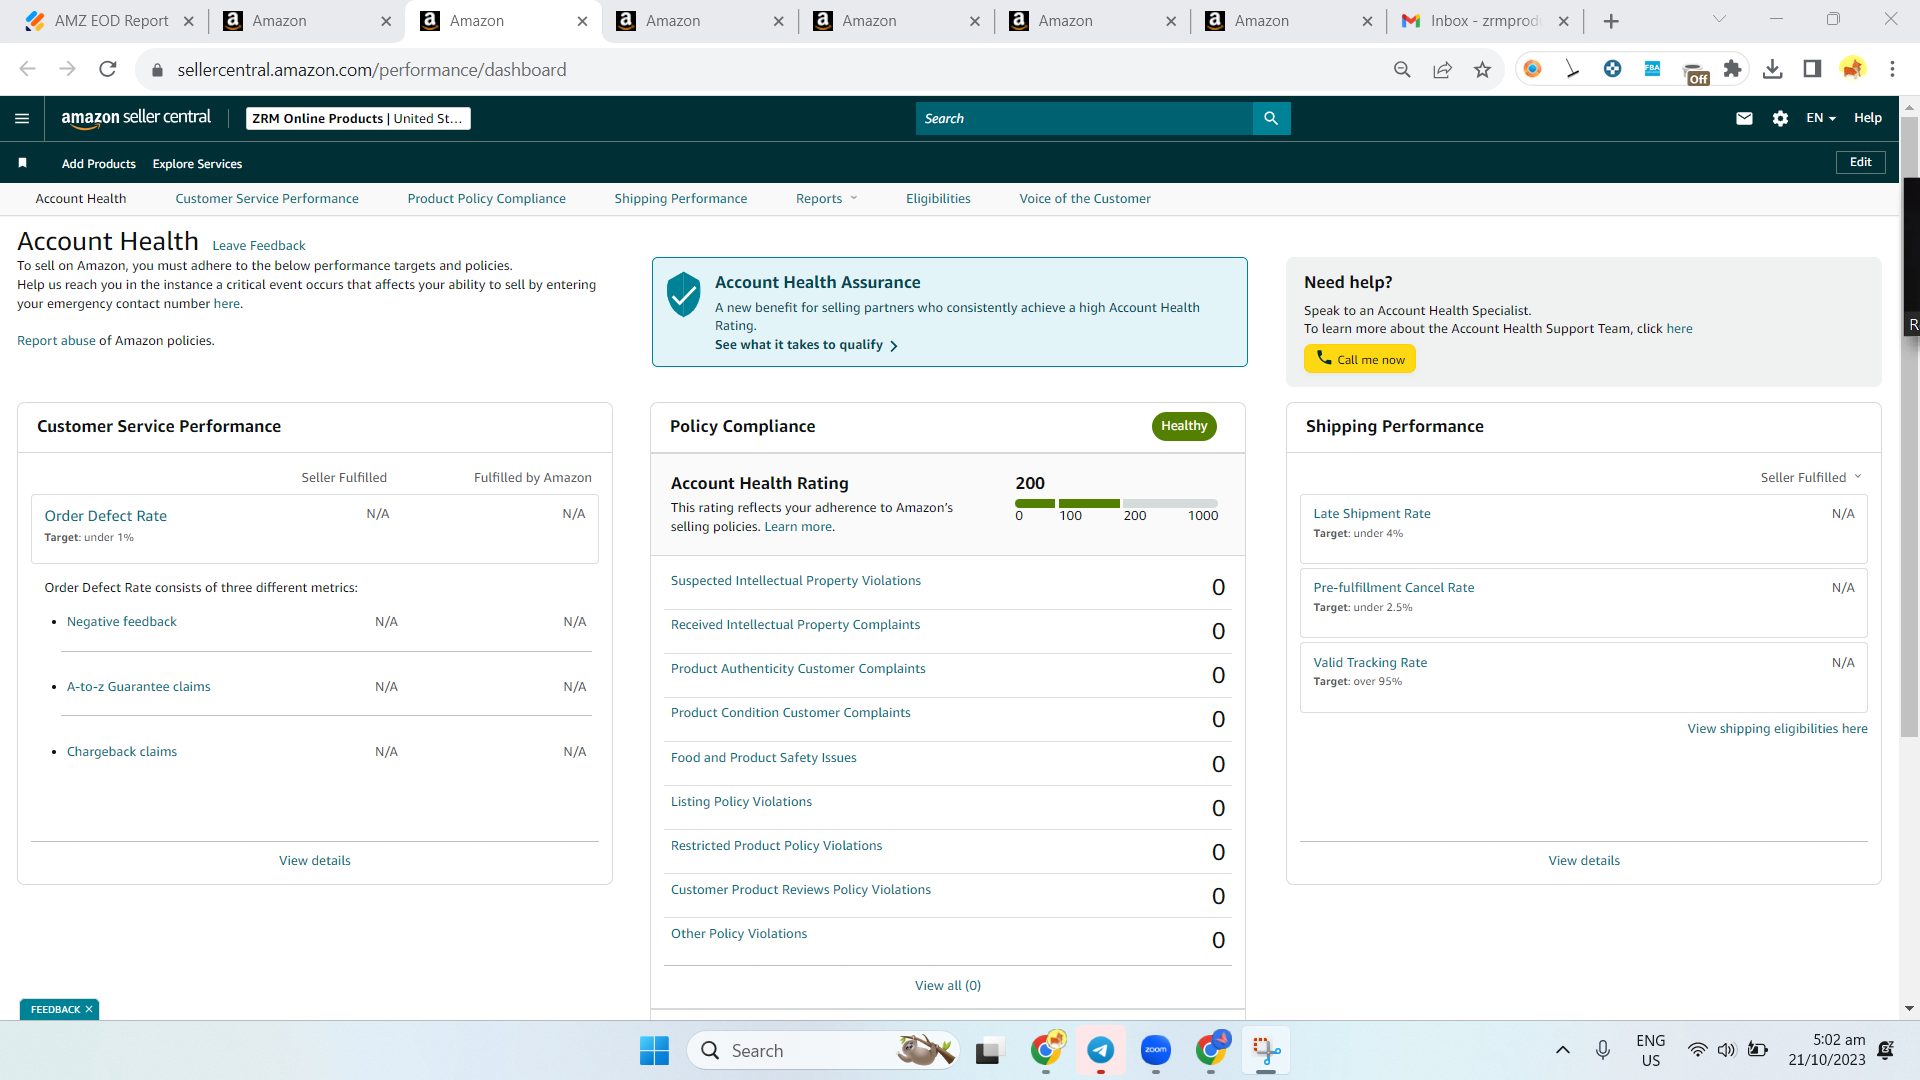Open the browser Extensions puzzle icon
The width and height of the screenshot is (1920, 1080).
tap(1732, 69)
